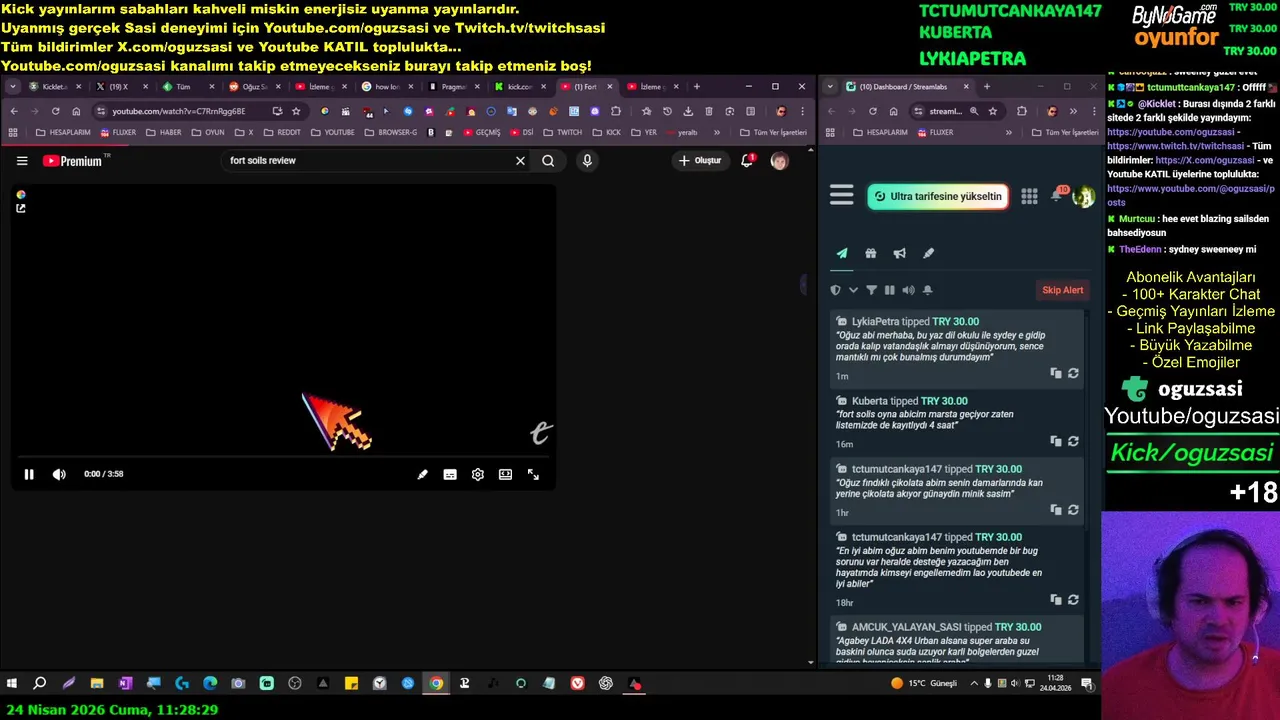This screenshot has height=720, width=1280.
Task: Start YouTube voice search microphone
Action: tap(587, 160)
